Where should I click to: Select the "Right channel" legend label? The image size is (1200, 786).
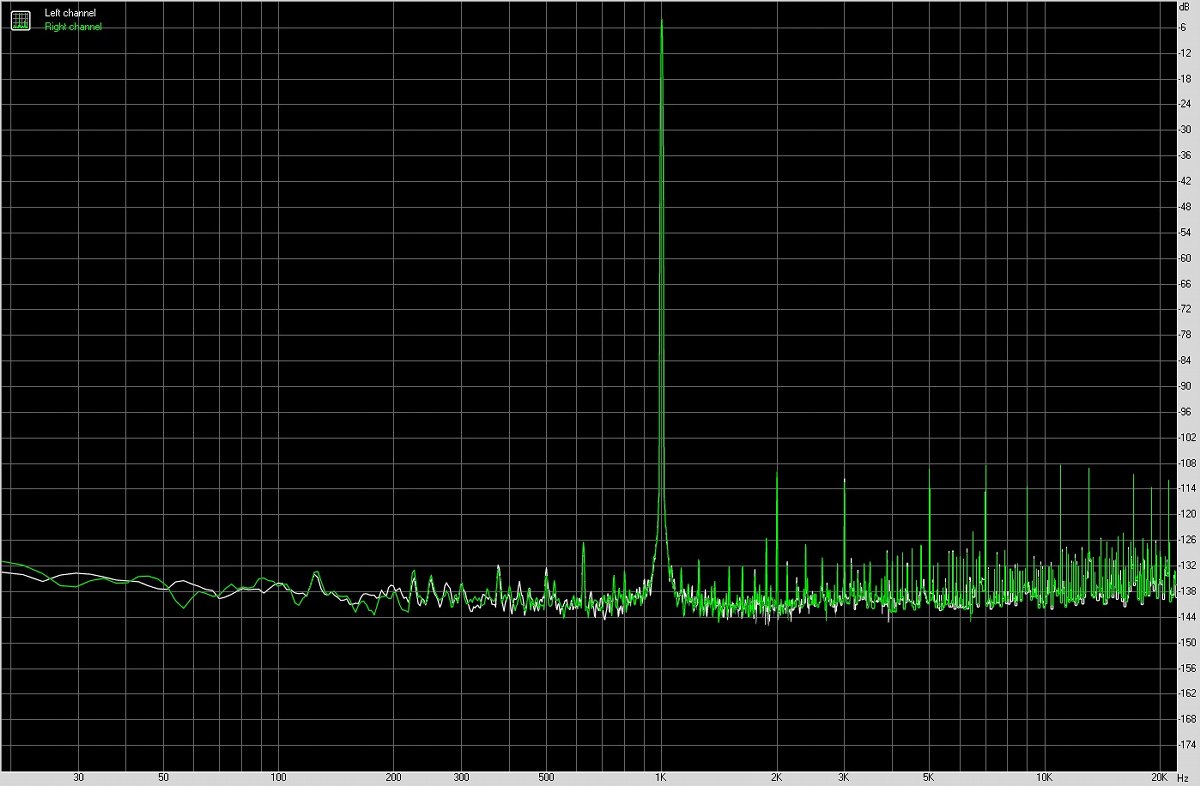73,27
